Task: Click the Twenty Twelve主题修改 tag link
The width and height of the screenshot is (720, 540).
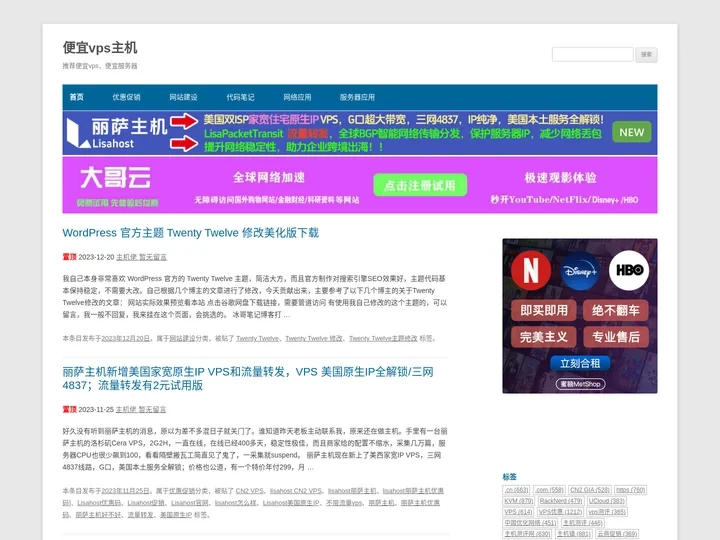Action: coord(383,338)
